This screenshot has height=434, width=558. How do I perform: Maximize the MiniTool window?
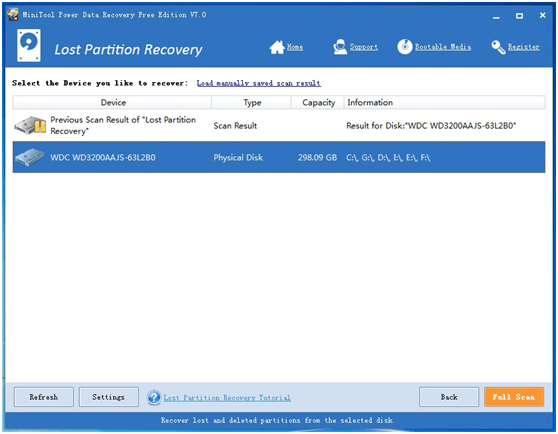(520, 16)
